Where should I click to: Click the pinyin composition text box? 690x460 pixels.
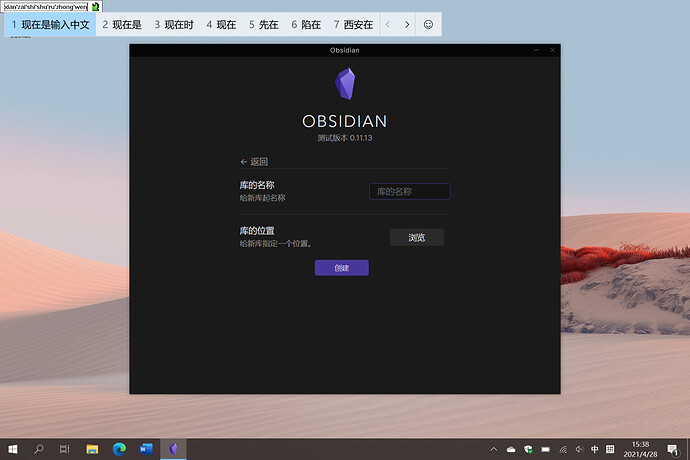coord(45,7)
